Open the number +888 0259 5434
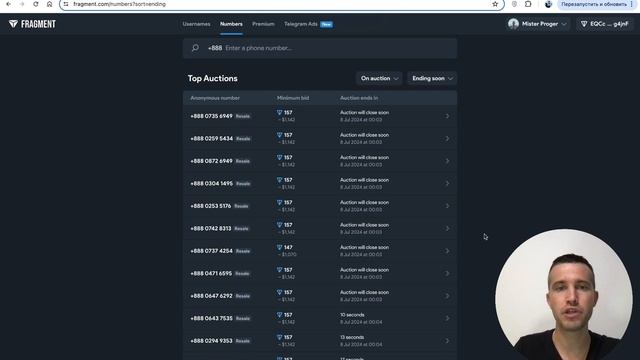The width and height of the screenshot is (640, 360). coord(211,139)
